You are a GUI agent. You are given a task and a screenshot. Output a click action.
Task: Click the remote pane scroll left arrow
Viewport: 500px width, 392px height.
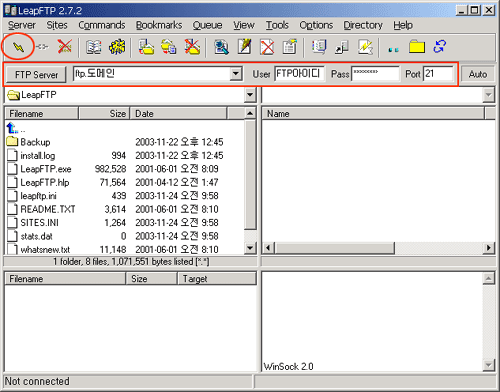268,248
